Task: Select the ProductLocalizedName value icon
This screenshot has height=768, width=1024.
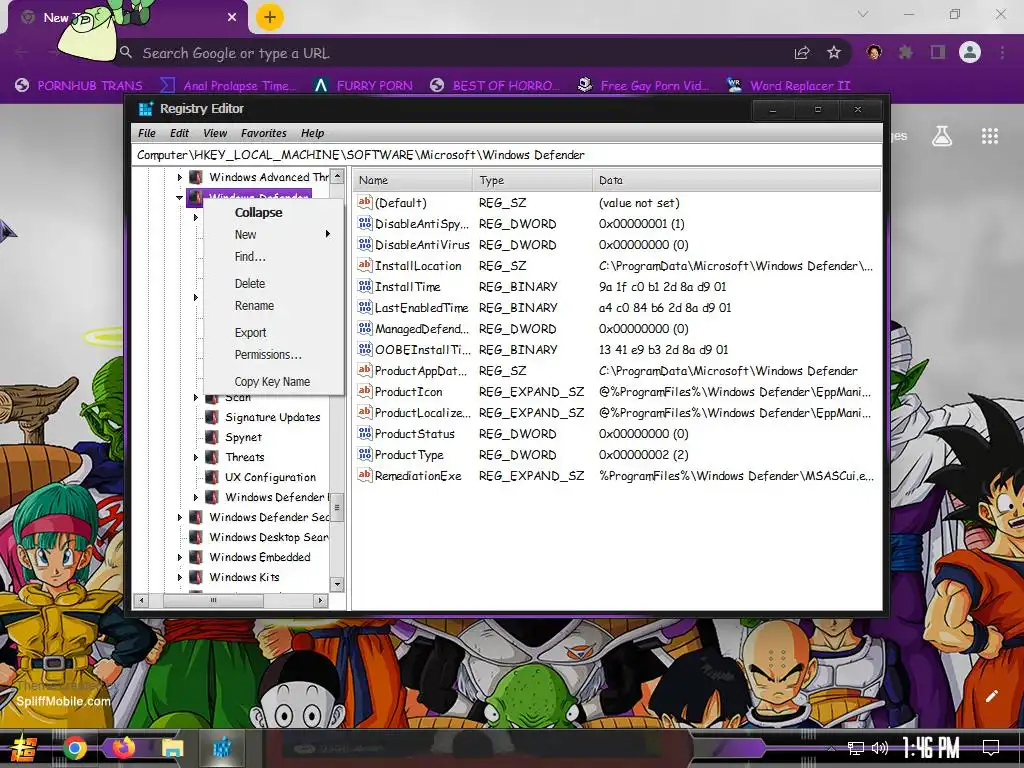Action: pos(364,412)
